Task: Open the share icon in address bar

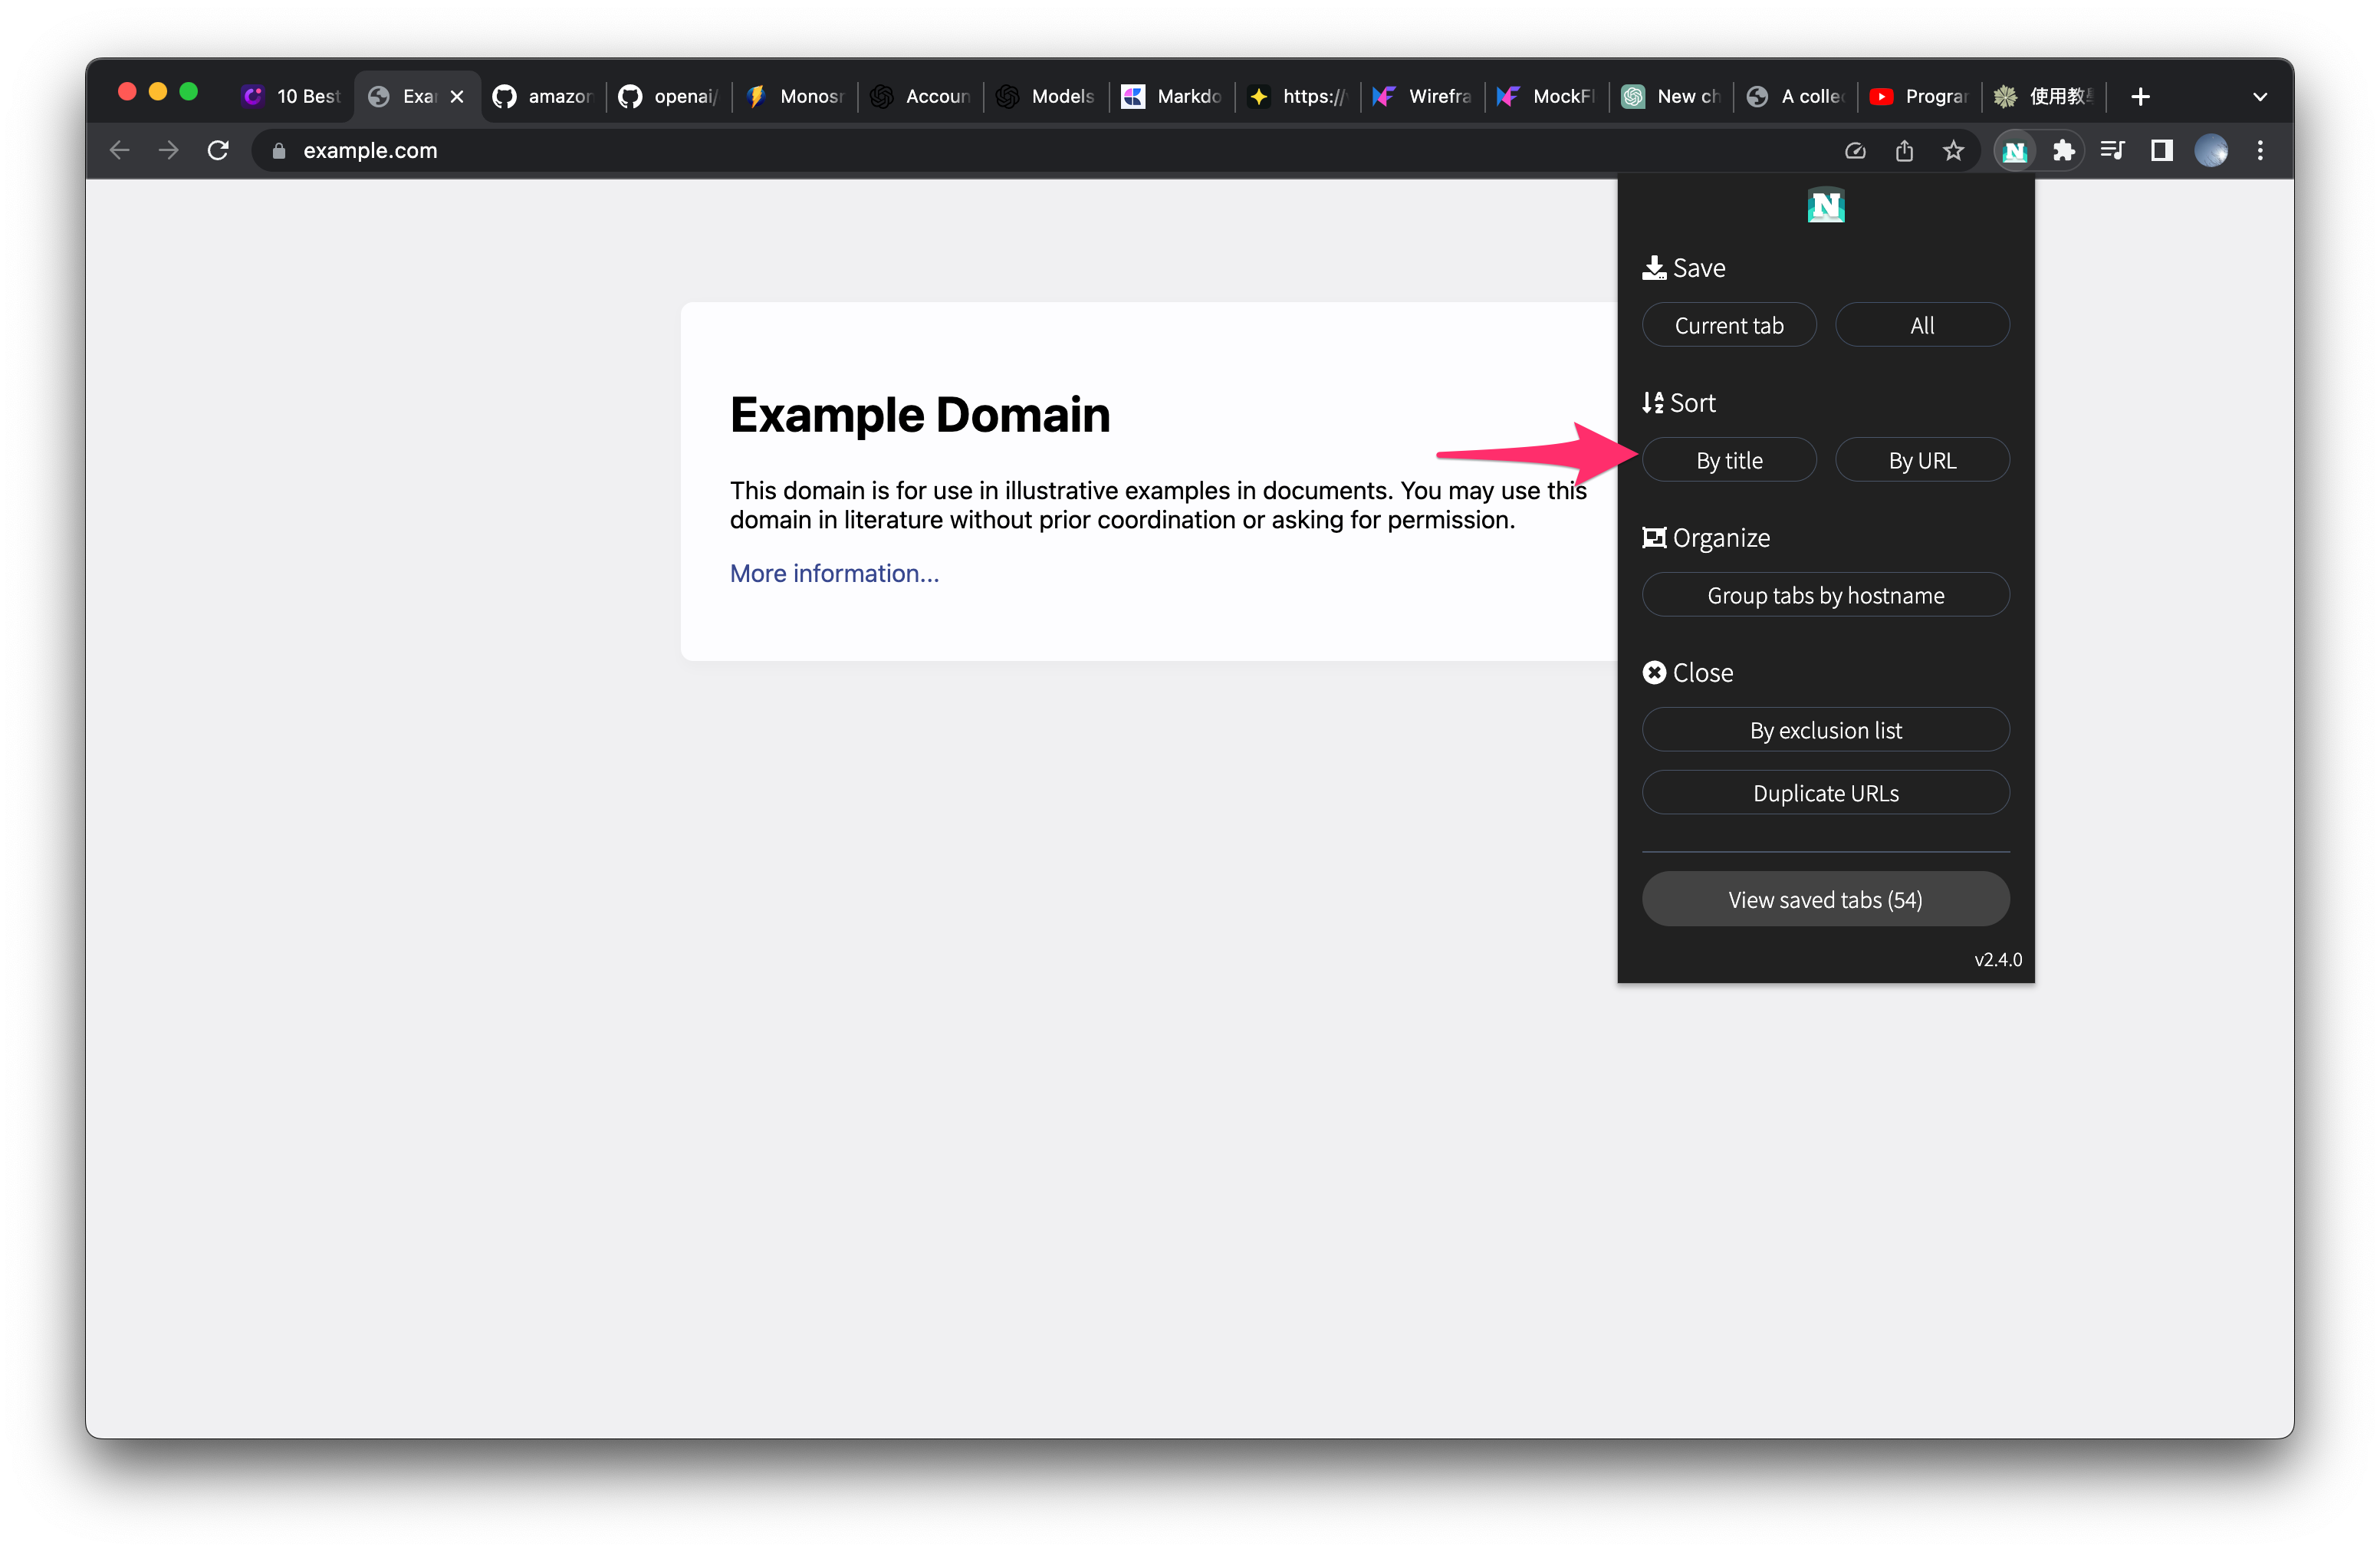Action: [x=1904, y=151]
